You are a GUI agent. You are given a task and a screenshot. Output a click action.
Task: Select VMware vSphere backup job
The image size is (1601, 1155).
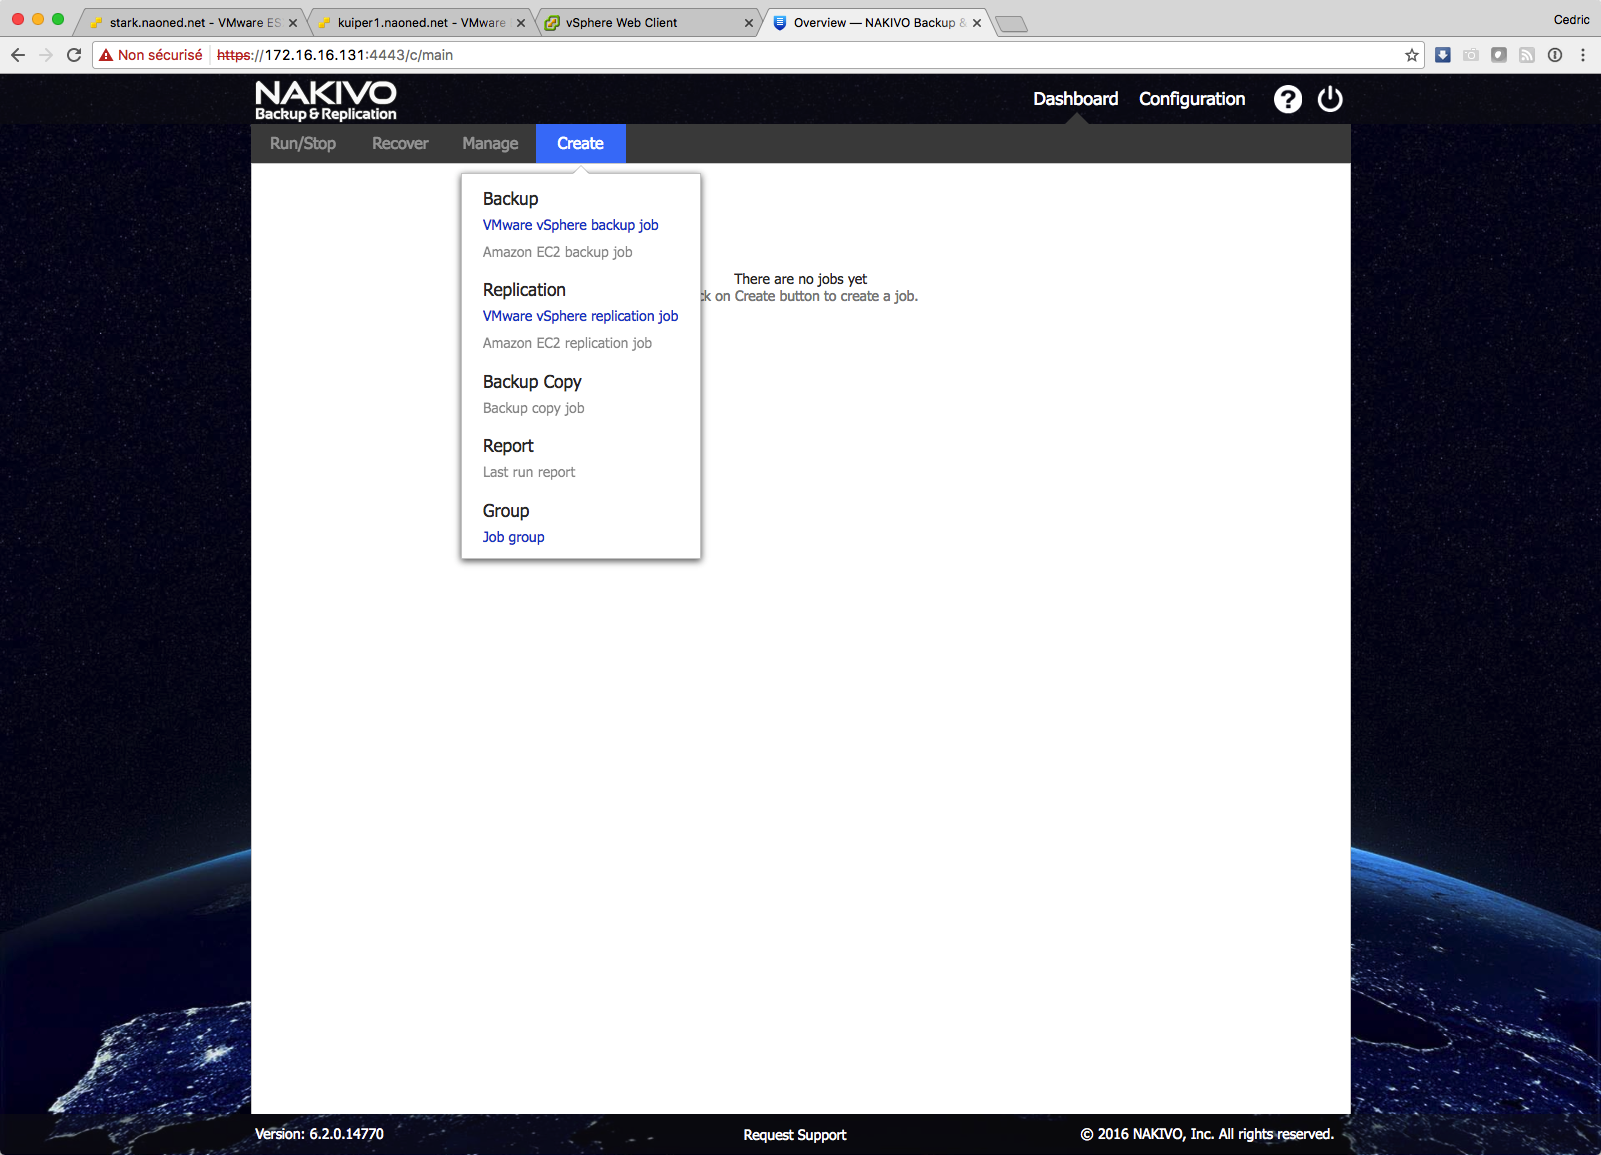(570, 225)
